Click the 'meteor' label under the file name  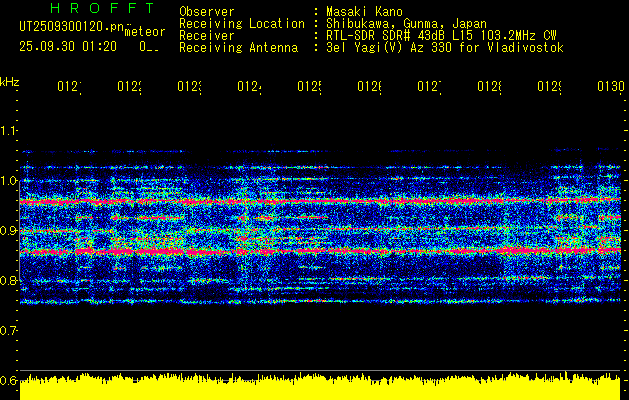145,32
